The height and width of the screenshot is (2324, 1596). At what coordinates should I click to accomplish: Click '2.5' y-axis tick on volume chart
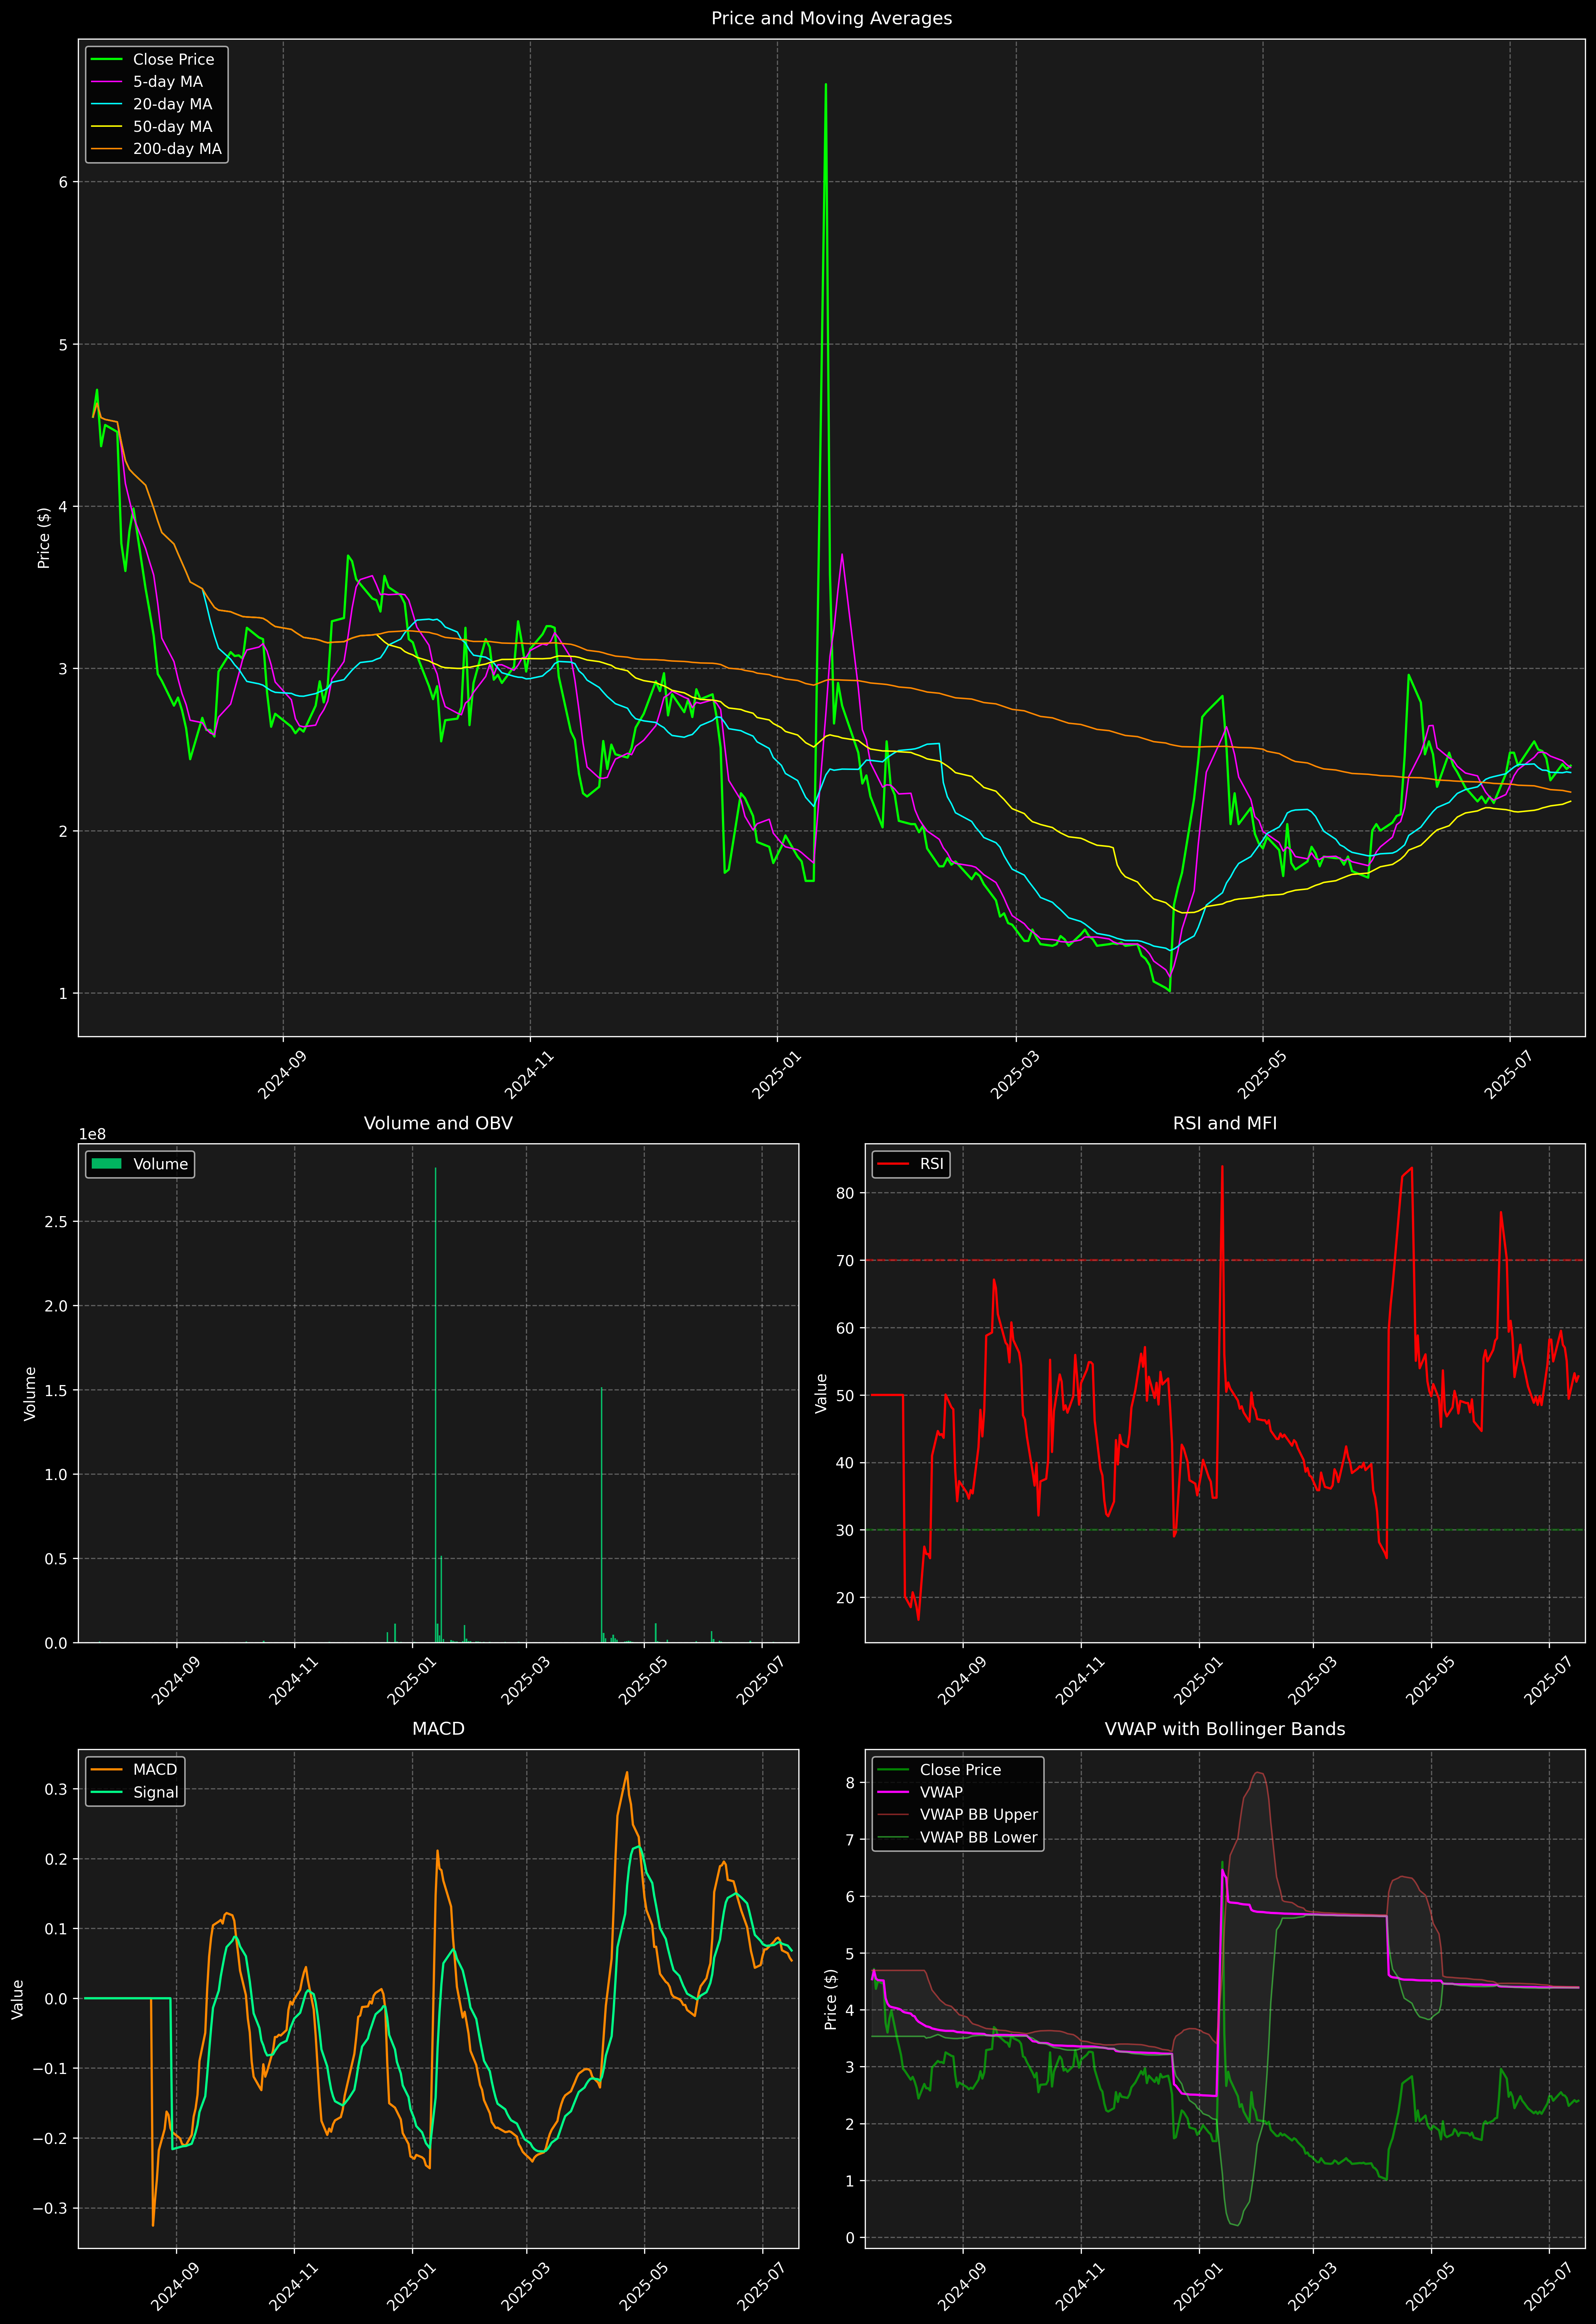(x=56, y=1222)
